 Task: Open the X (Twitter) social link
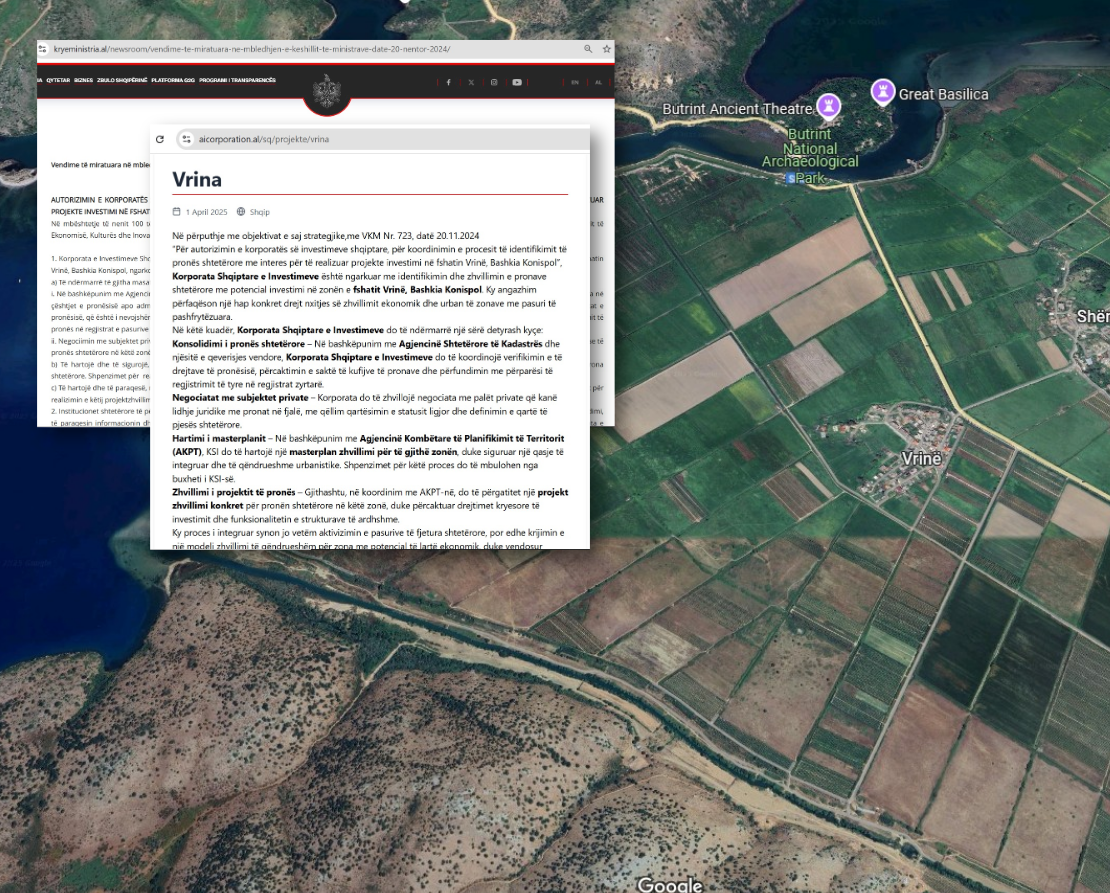(471, 82)
